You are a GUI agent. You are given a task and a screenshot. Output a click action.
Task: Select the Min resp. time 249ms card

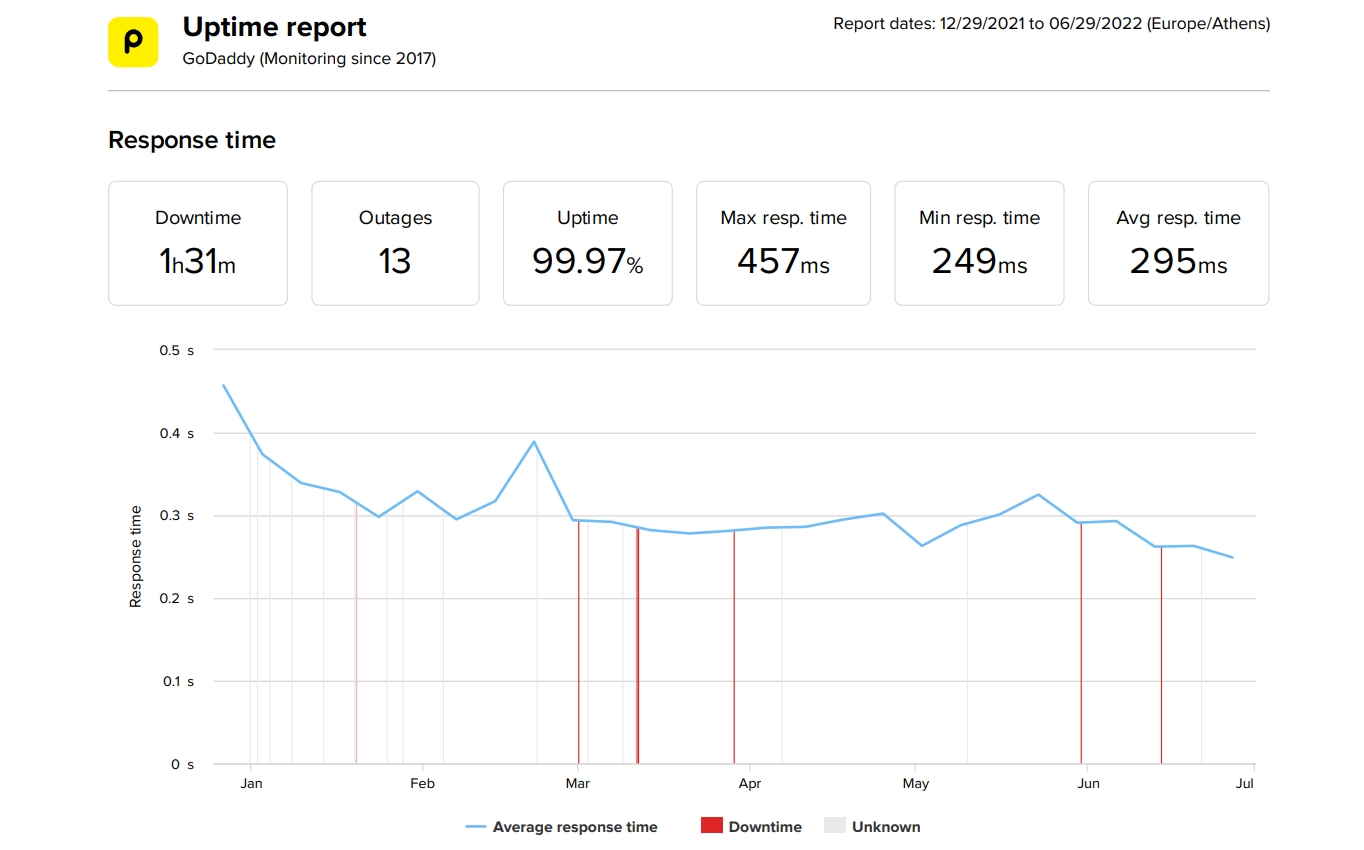click(x=979, y=243)
